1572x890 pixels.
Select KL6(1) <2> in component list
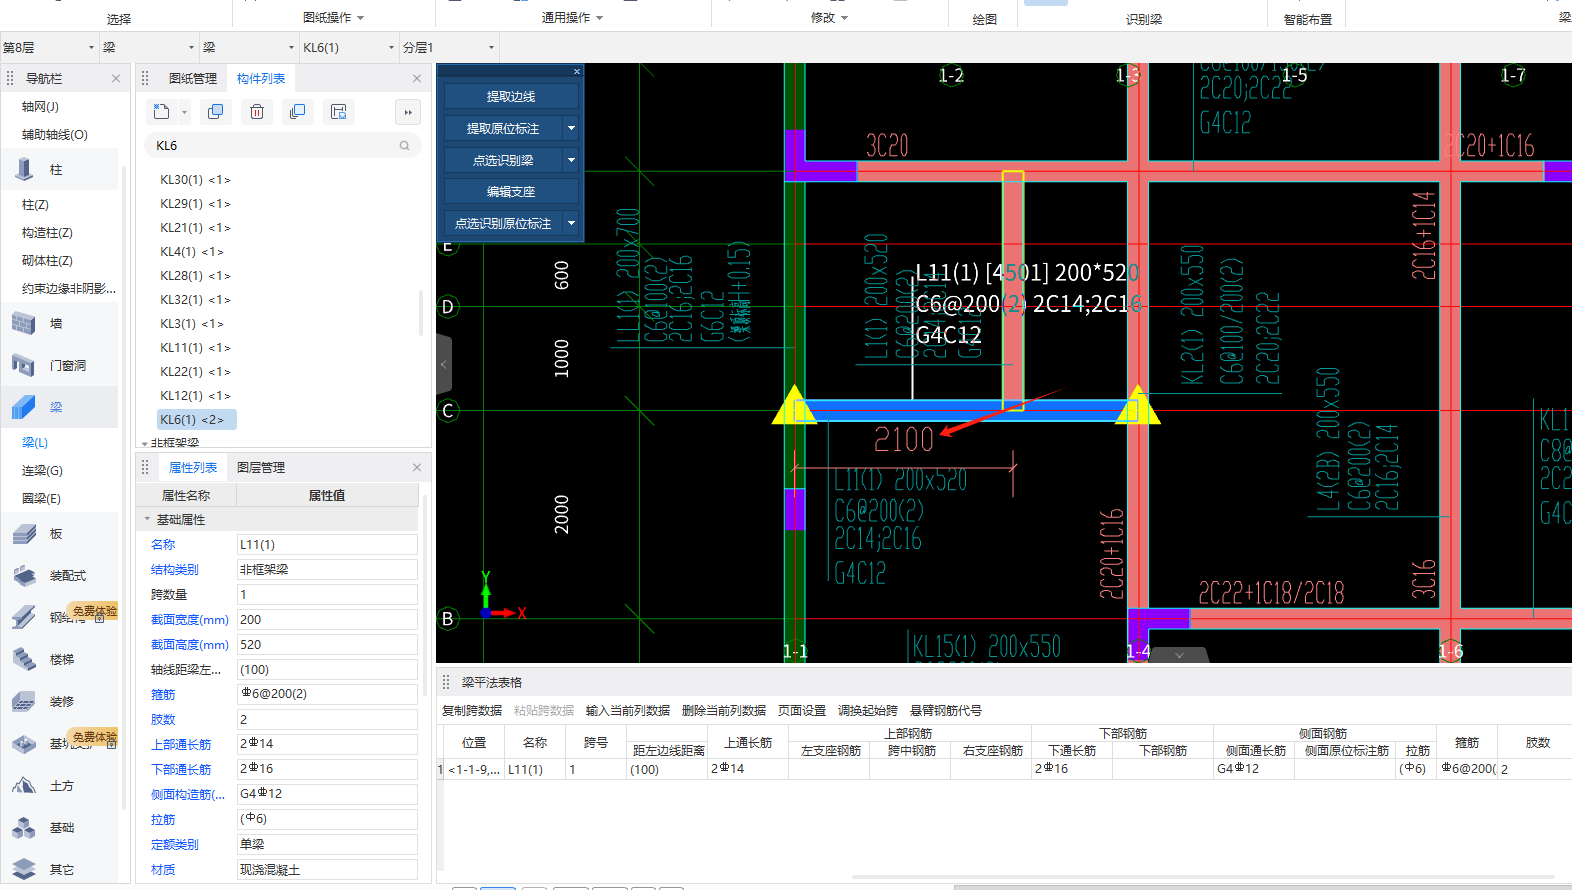[x=196, y=420]
